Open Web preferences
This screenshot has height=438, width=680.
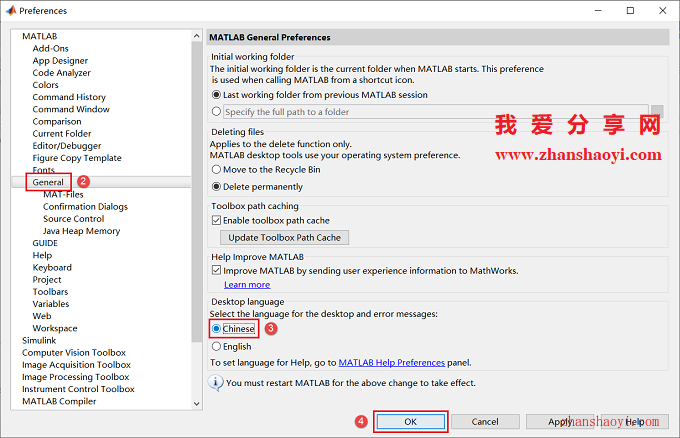pos(42,316)
